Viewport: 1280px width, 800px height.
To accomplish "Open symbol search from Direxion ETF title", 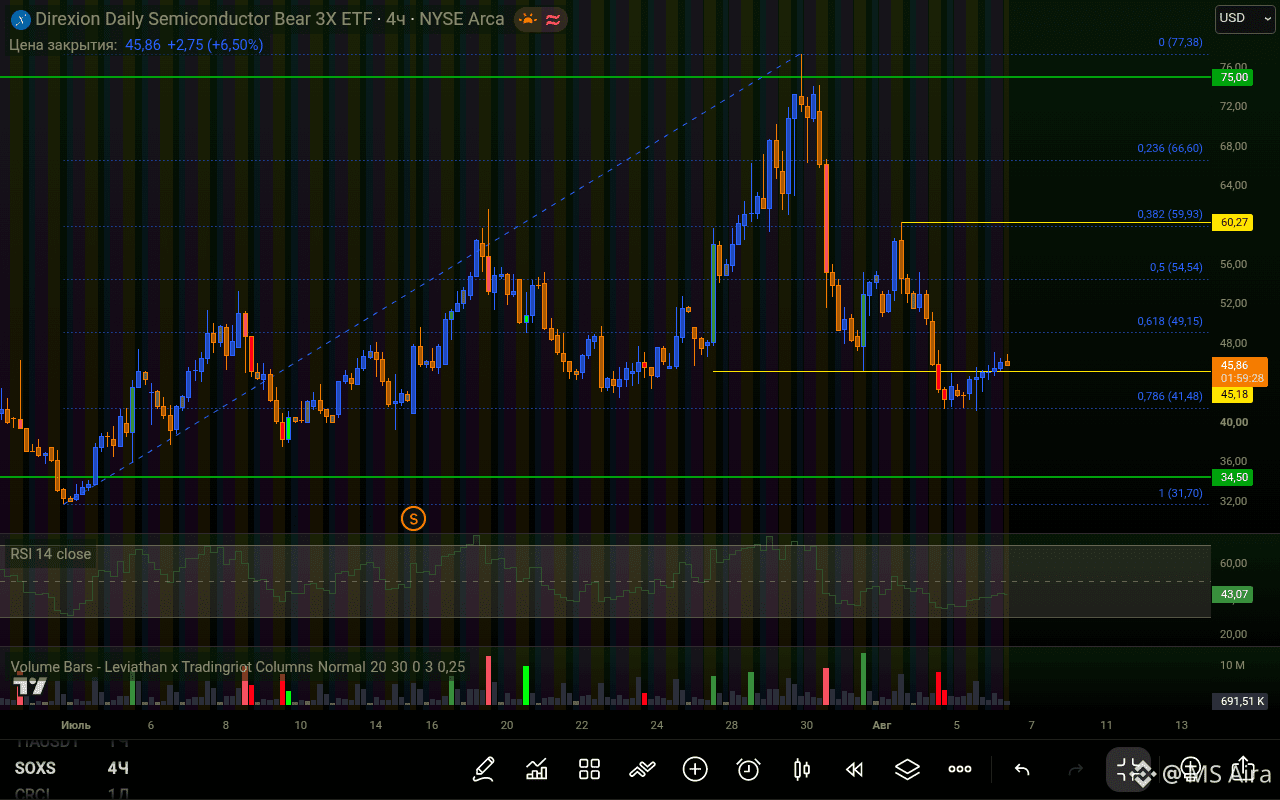I will tap(203, 19).
